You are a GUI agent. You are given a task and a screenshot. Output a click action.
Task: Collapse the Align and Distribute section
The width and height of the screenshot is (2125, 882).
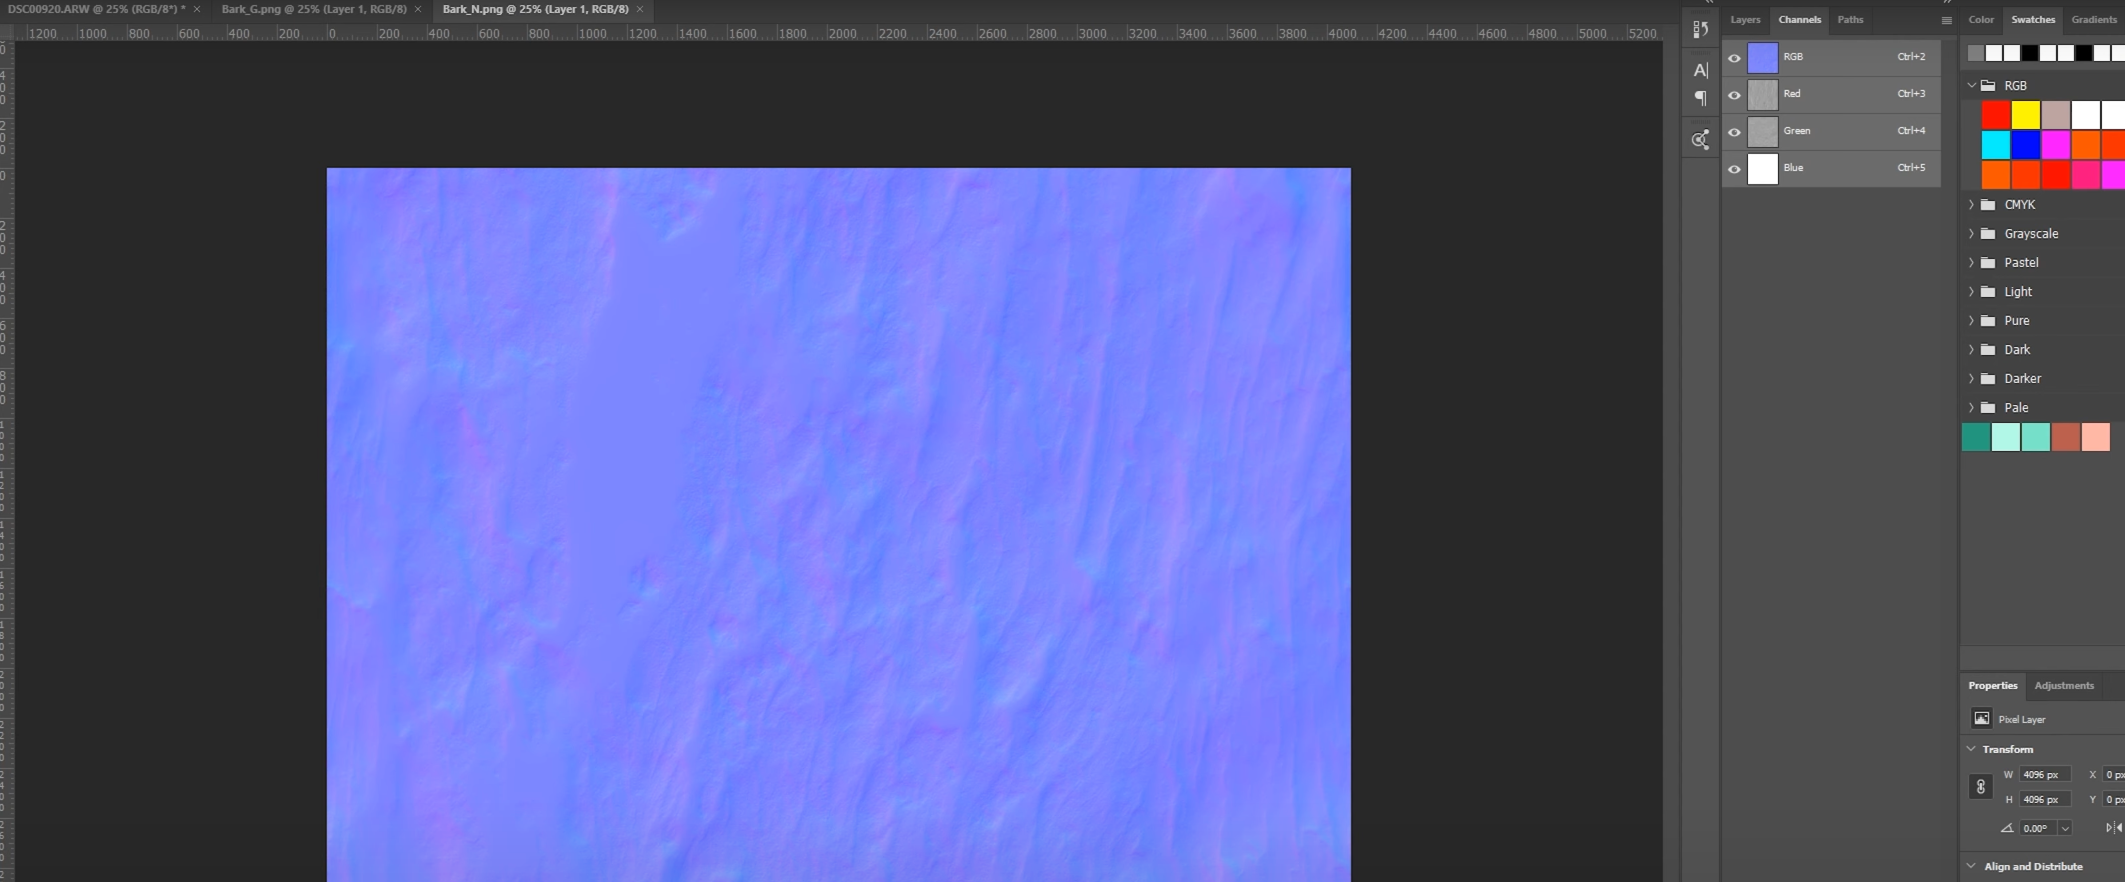tap(1971, 866)
